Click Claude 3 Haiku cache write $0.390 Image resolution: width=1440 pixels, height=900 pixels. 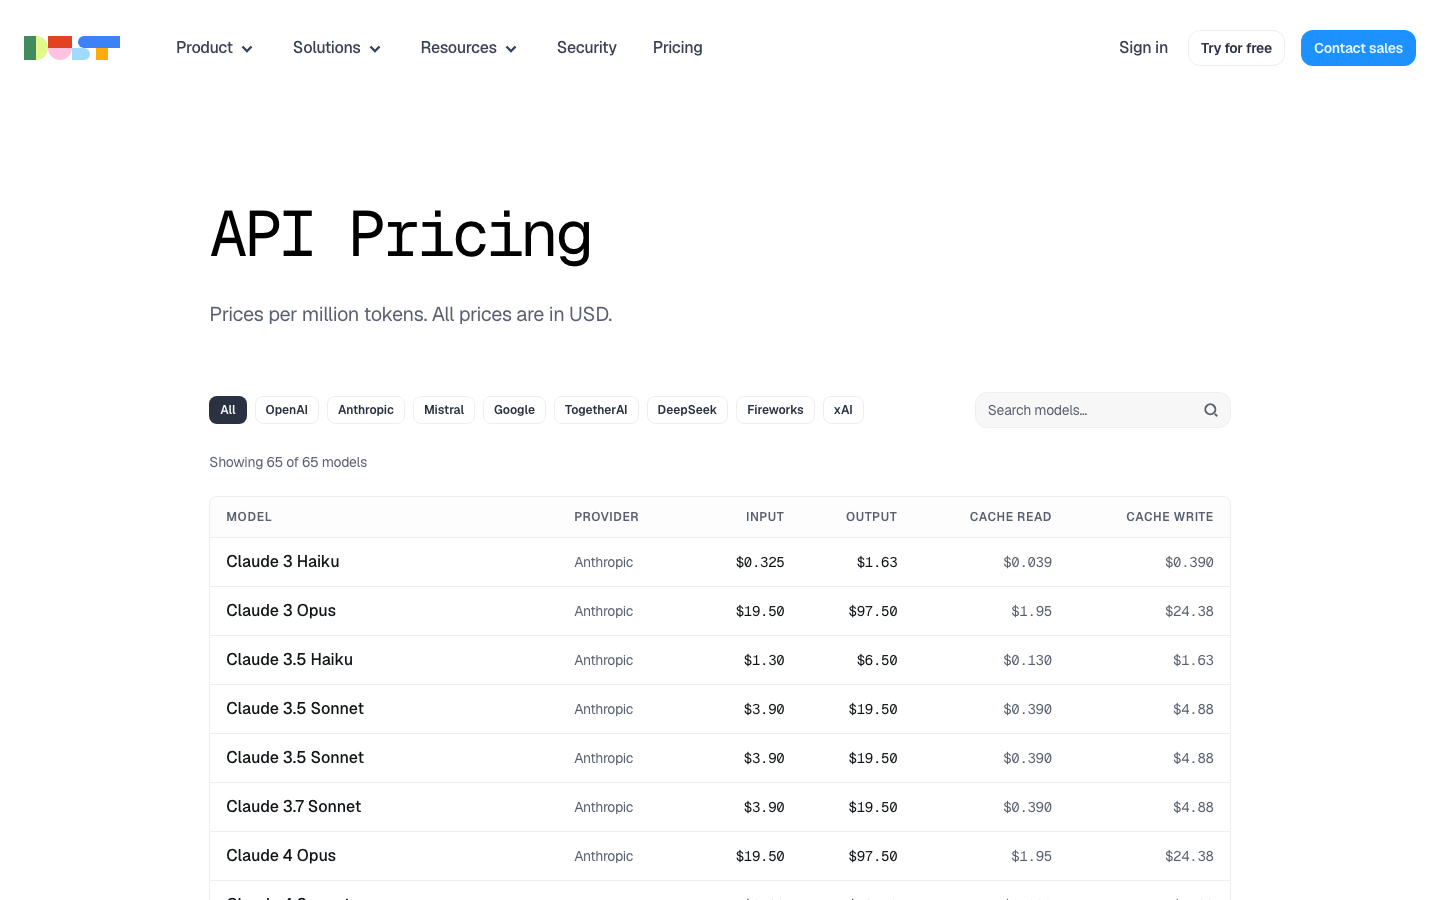[1189, 562]
